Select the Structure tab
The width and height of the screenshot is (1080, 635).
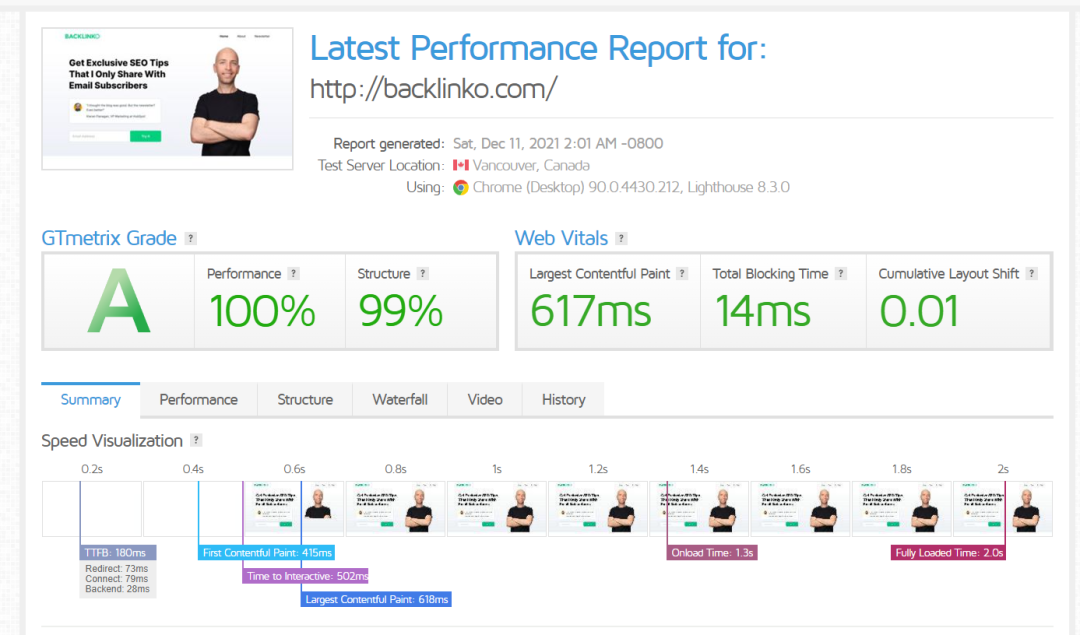pyautogui.click(x=305, y=400)
